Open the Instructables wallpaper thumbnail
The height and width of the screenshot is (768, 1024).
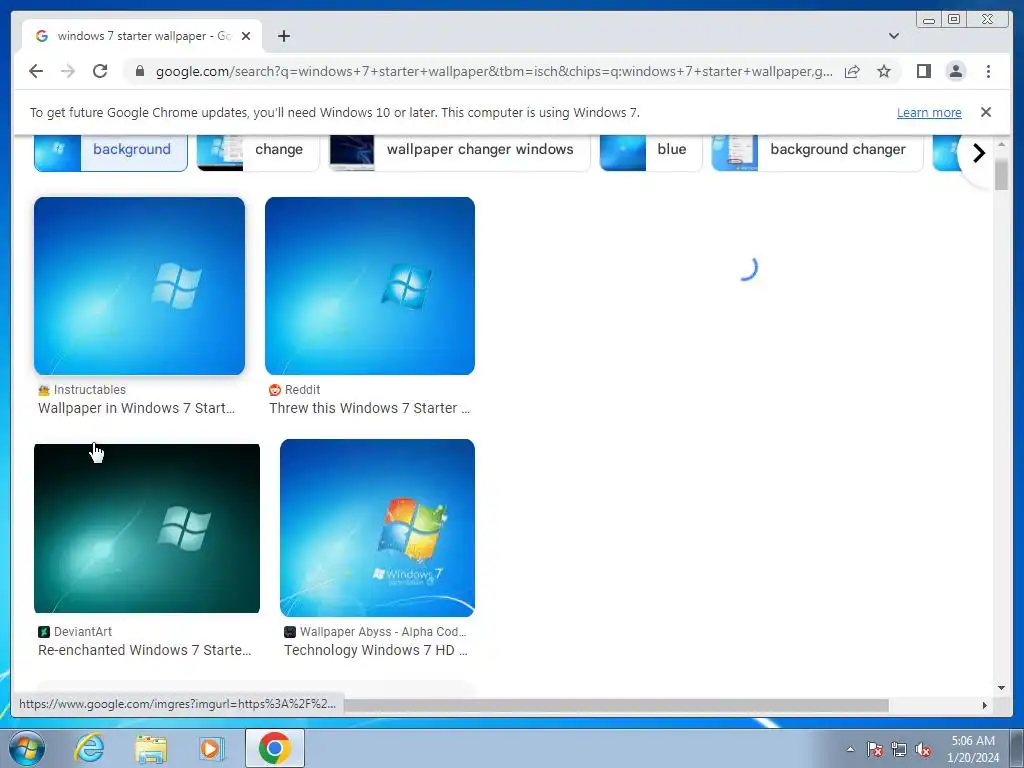(x=139, y=286)
